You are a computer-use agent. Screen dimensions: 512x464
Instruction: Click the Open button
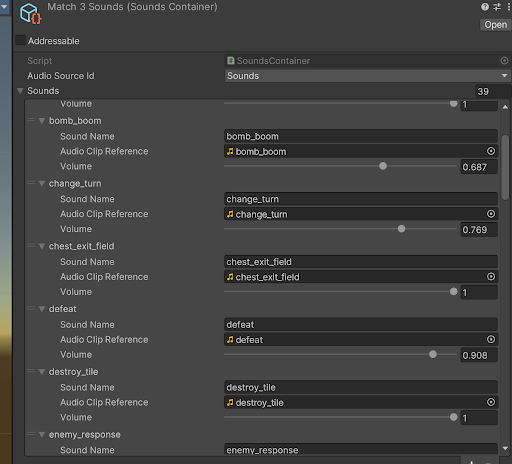click(x=496, y=25)
